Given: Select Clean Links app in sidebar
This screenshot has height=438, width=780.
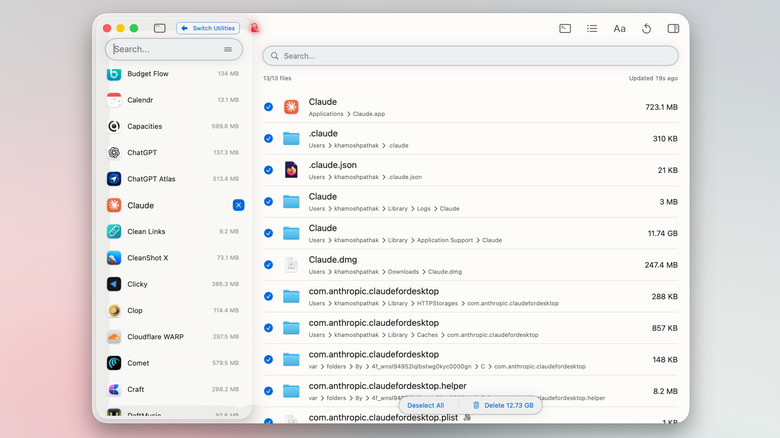Looking at the screenshot, I should point(173,231).
